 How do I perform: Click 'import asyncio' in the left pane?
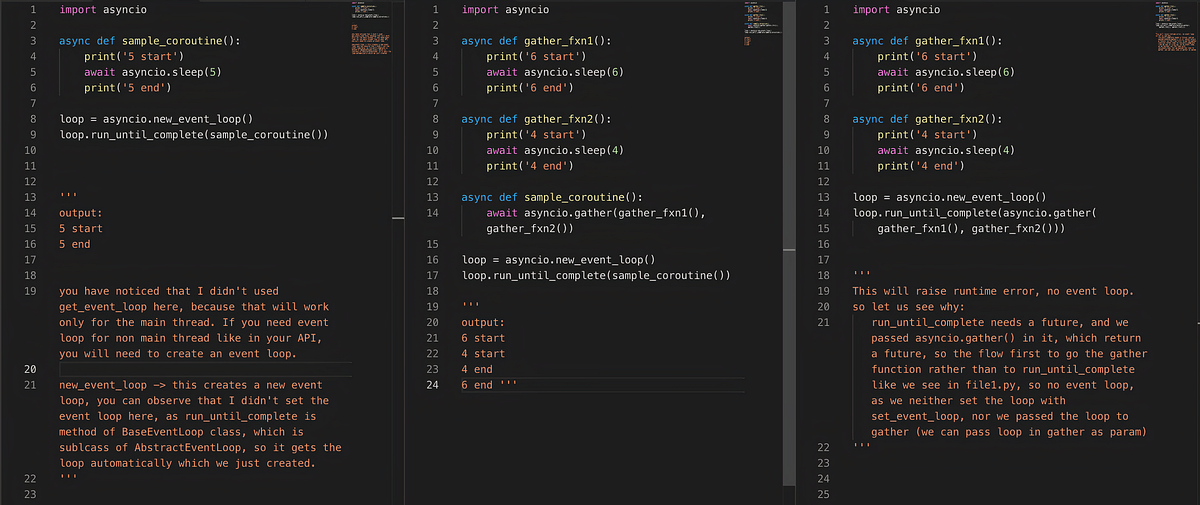pos(103,10)
